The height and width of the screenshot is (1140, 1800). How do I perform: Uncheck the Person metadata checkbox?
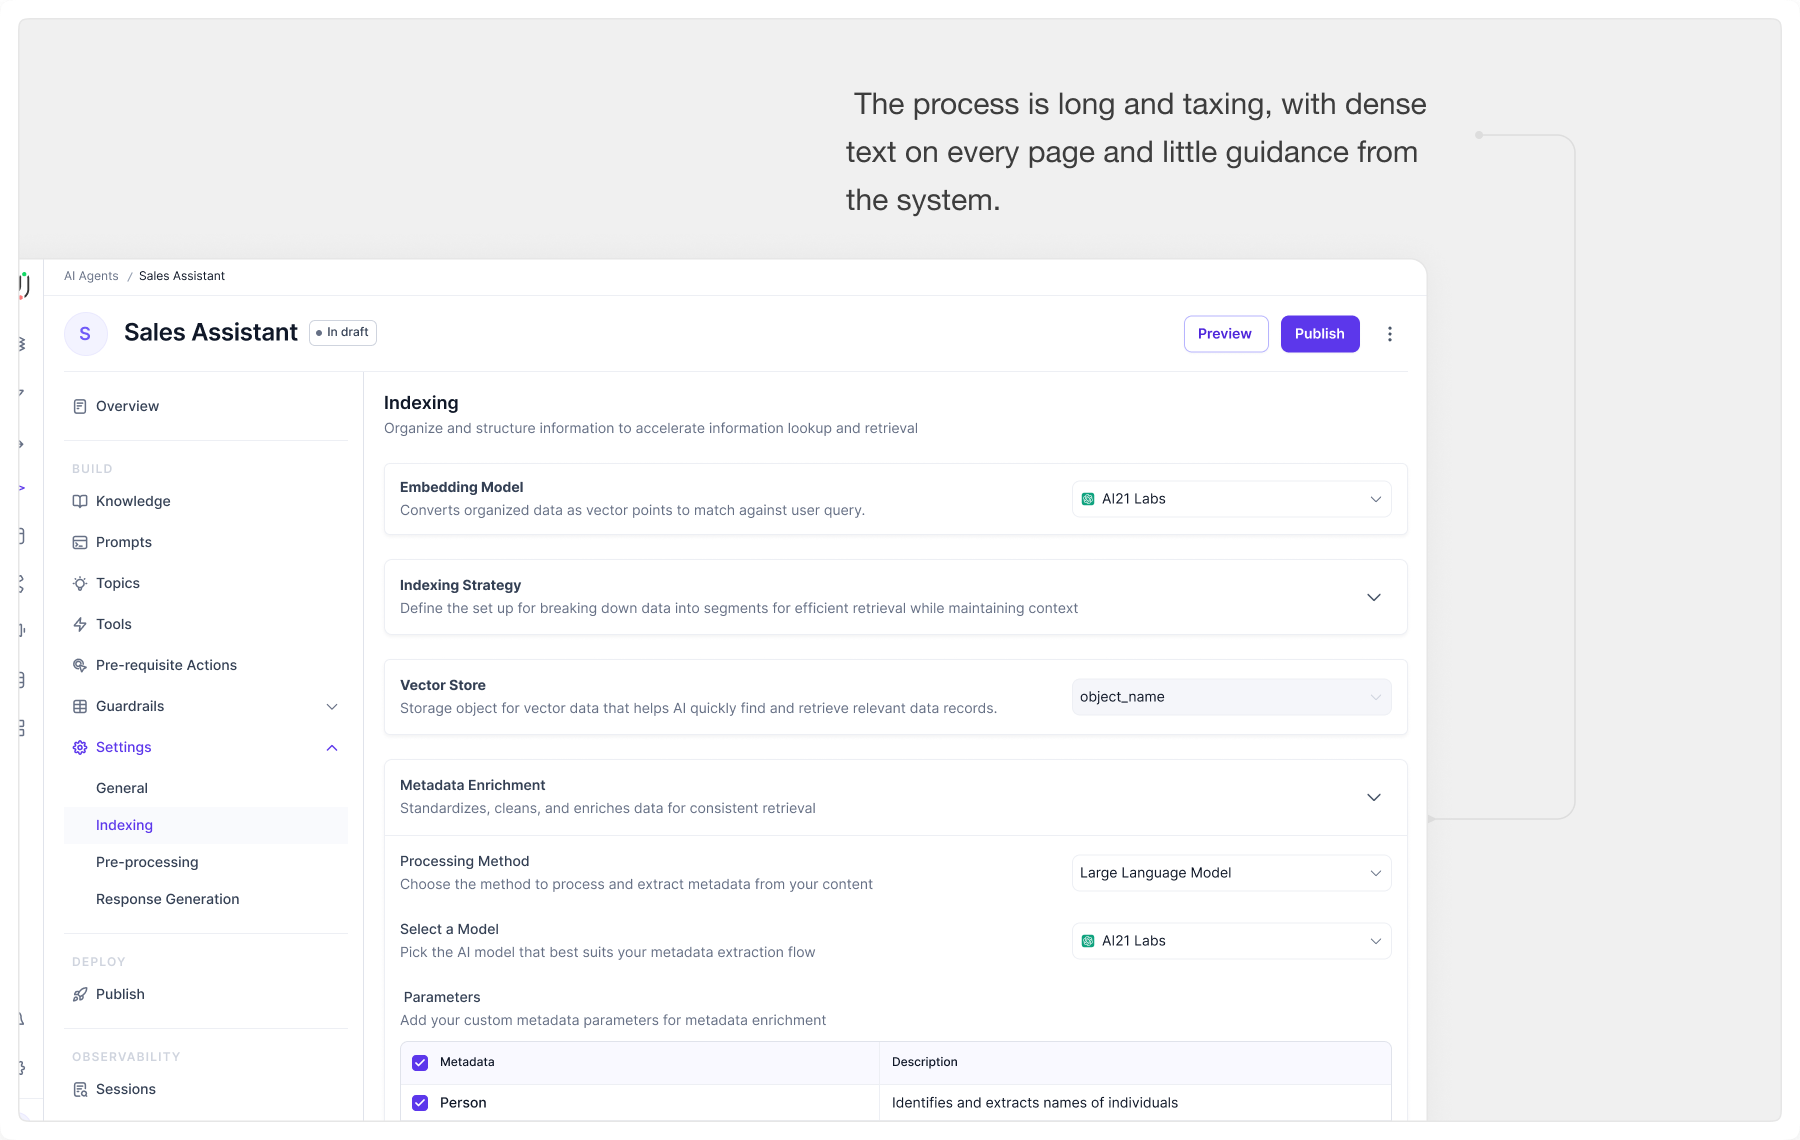[x=420, y=1103]
